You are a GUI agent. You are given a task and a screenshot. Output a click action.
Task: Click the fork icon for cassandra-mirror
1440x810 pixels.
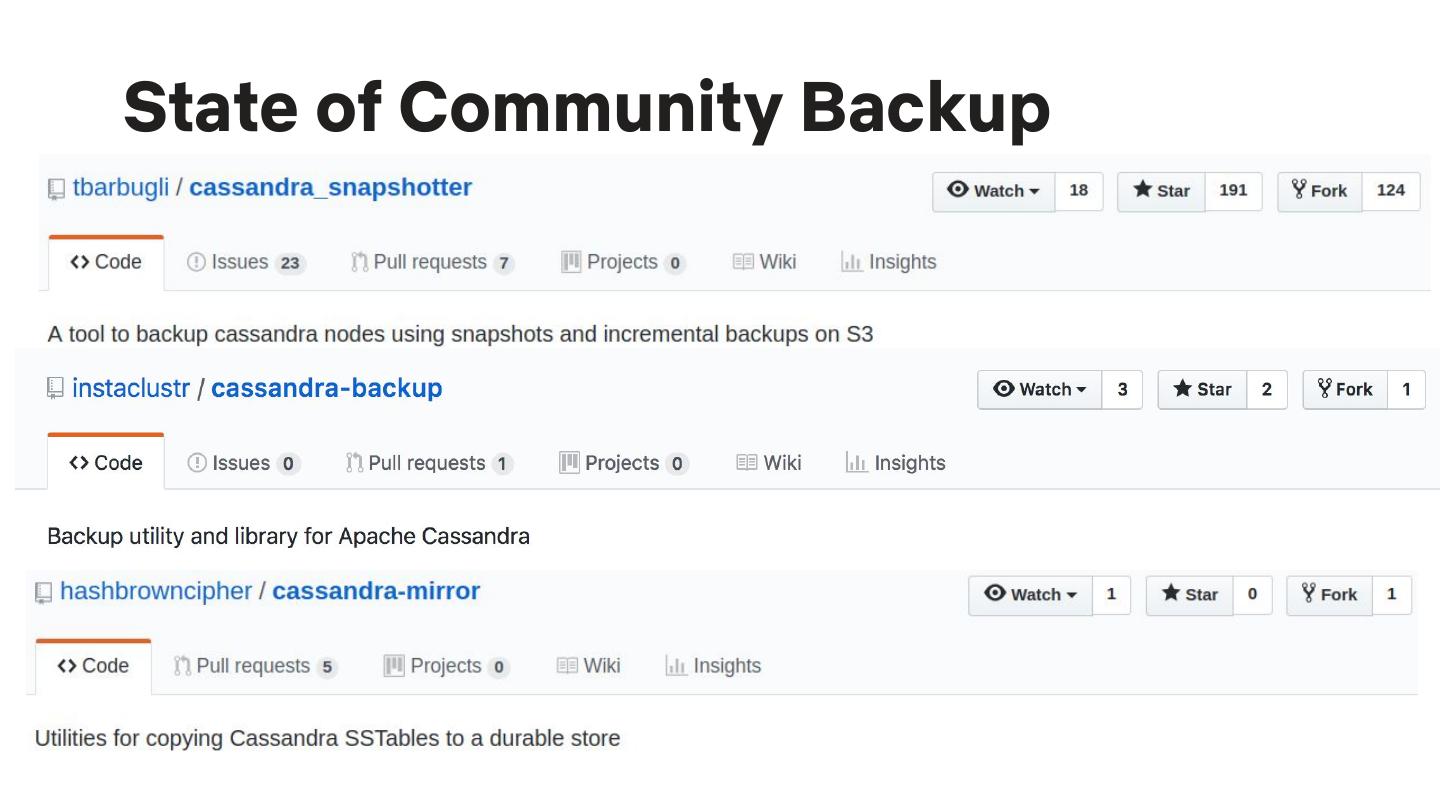click(1308, 593)
